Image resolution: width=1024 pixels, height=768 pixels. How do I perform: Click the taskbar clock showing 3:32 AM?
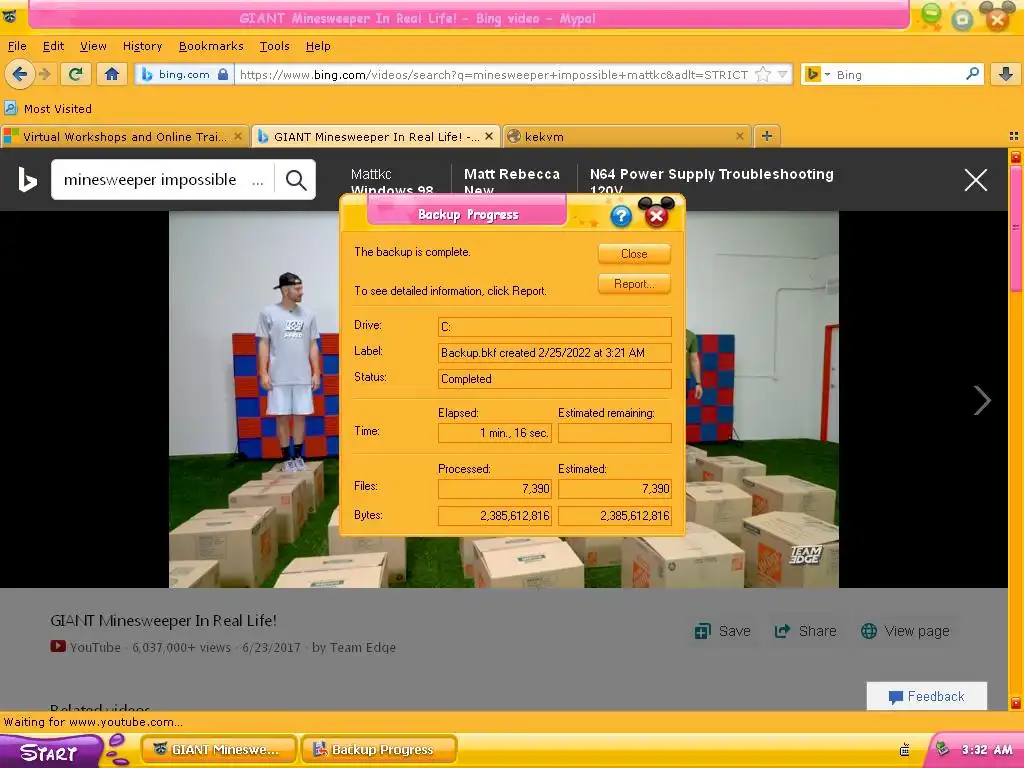coord(987,750)
